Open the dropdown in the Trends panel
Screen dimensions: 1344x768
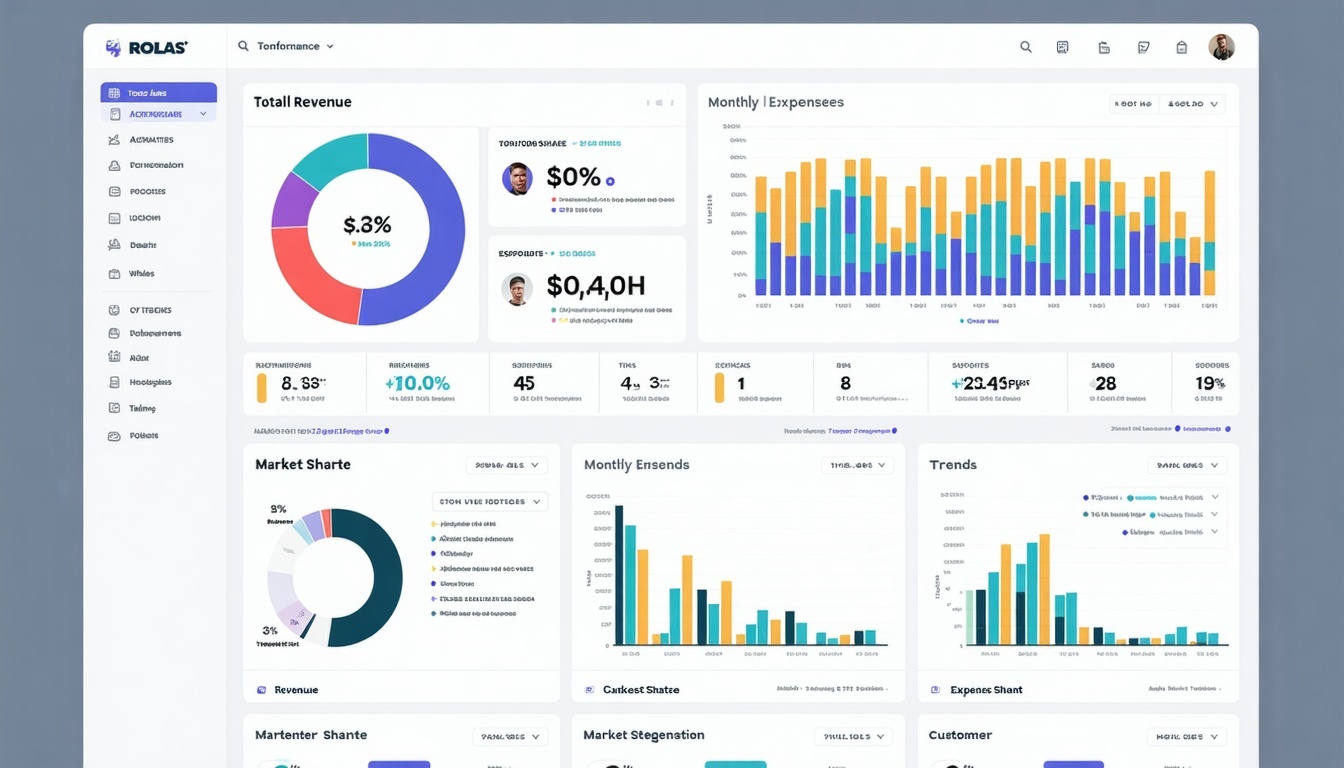point(1186,464)
